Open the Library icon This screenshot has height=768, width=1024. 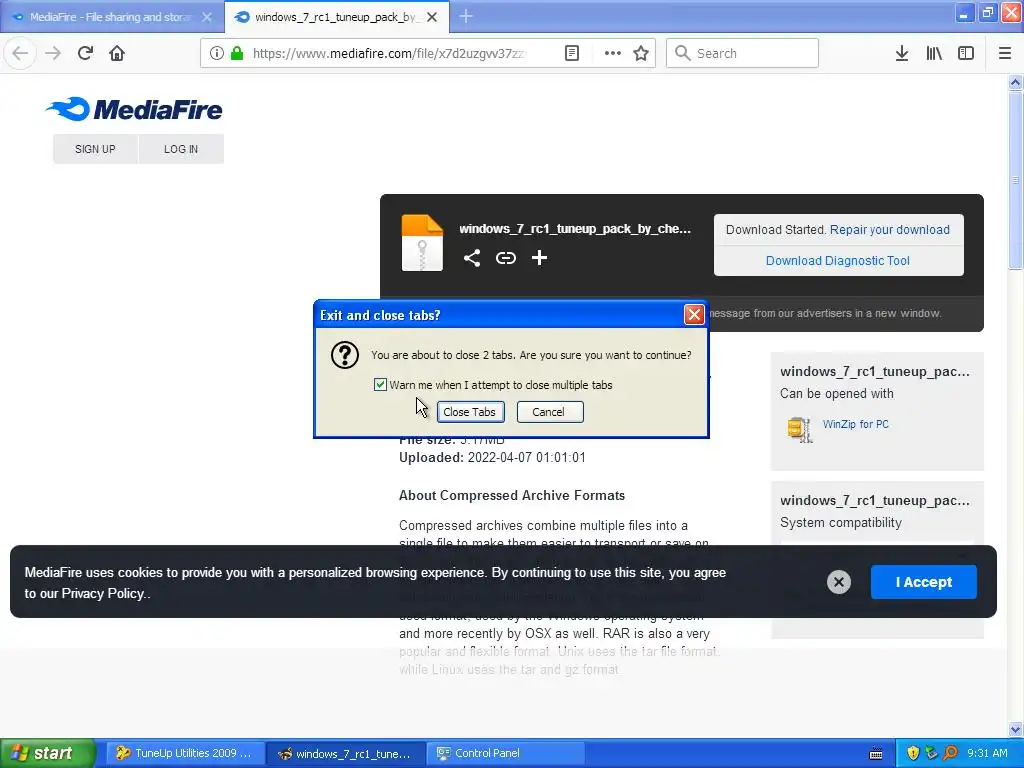(x=934, y=54)
